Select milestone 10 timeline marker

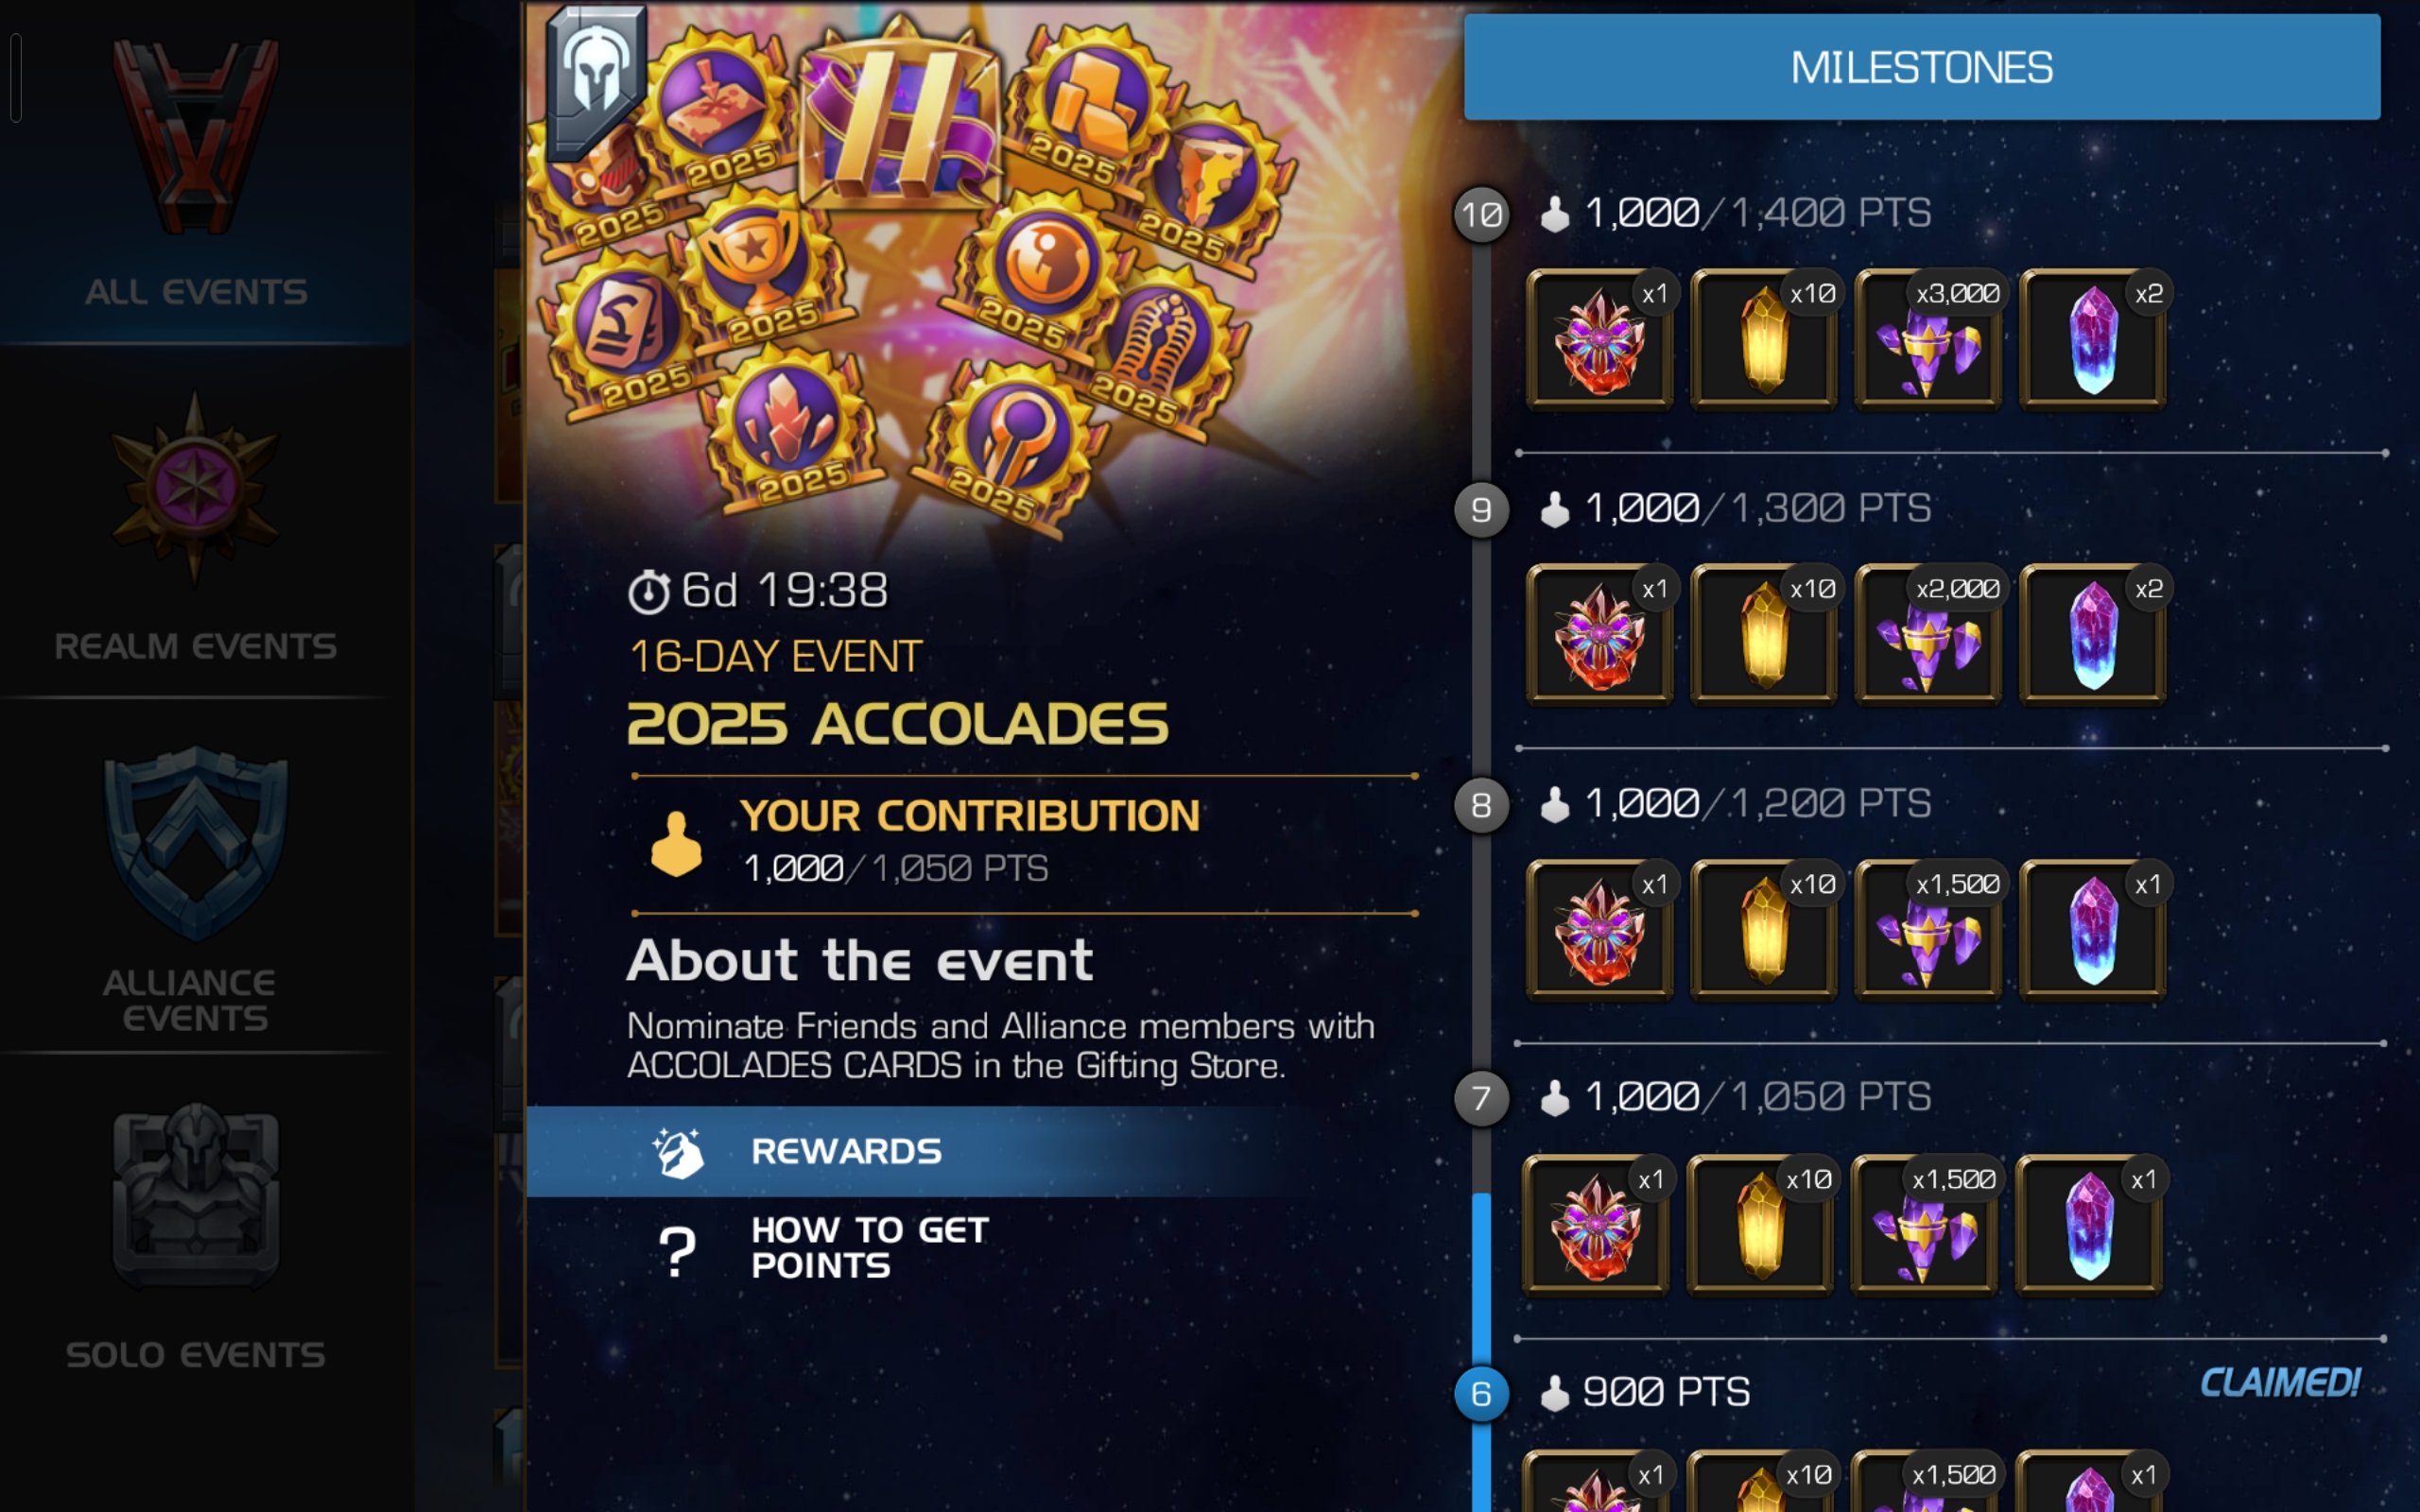(1481, 214)
